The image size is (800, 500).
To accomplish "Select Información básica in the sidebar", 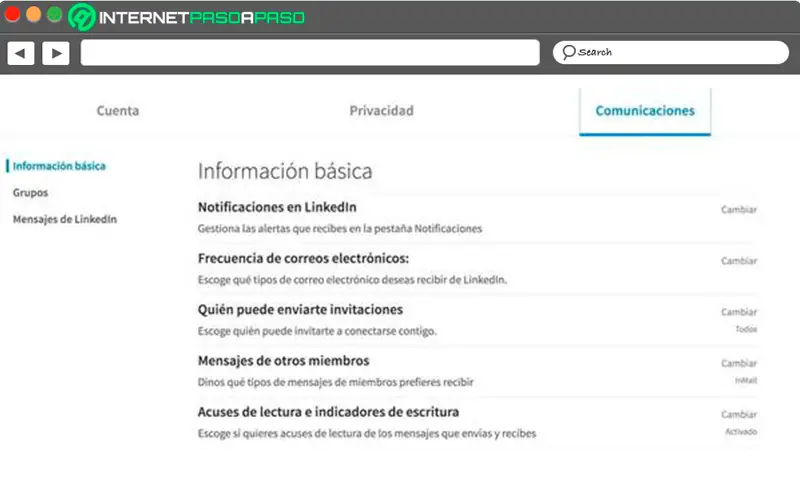I will [x=59, y=166].
